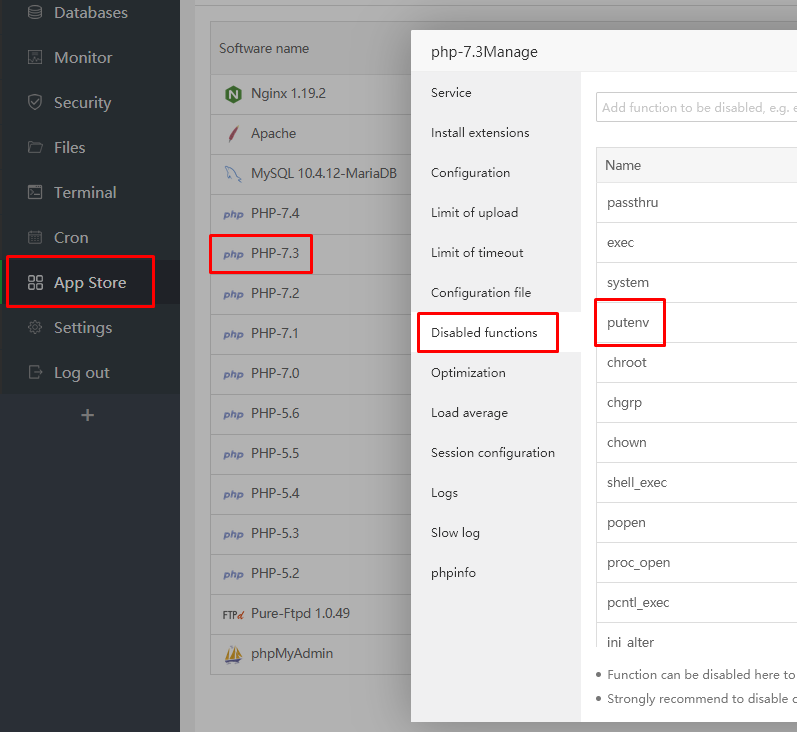
Task: Click the php icon beside PHP-7.3
Action: tap(233, 254)
